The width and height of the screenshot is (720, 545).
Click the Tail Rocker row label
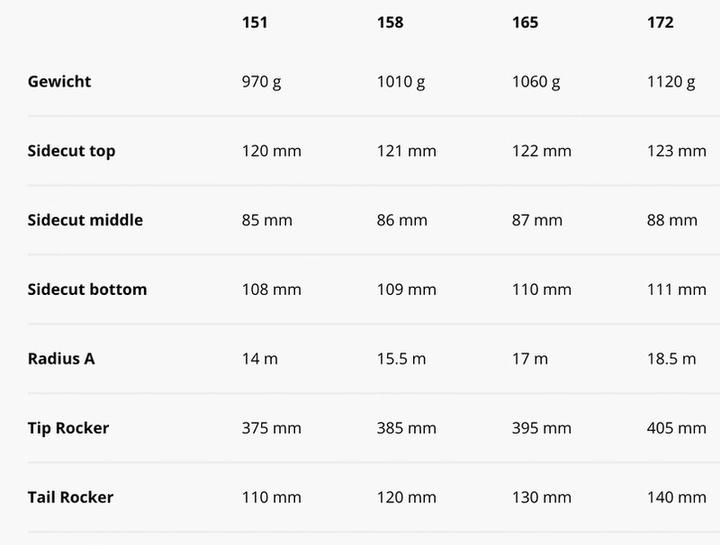(x=70, y=497)
